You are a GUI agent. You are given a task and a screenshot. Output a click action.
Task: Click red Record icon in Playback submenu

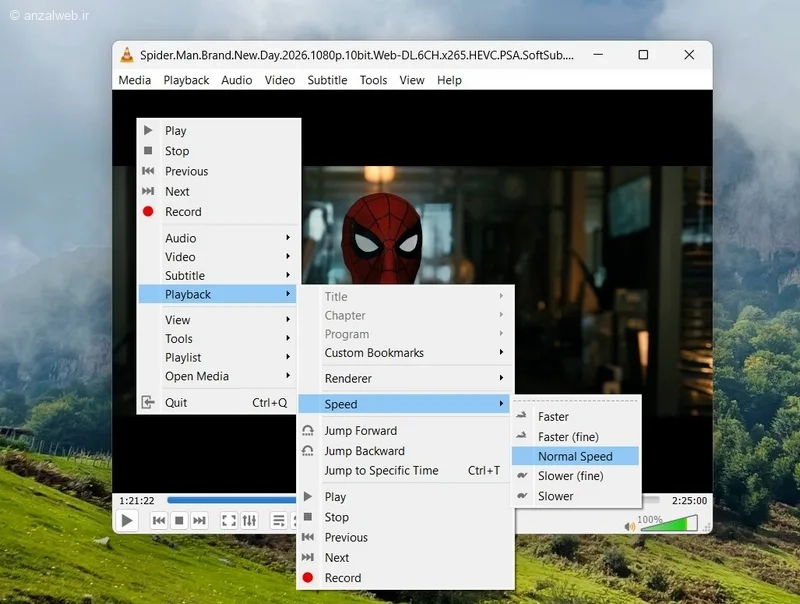(x=308, y=577)
